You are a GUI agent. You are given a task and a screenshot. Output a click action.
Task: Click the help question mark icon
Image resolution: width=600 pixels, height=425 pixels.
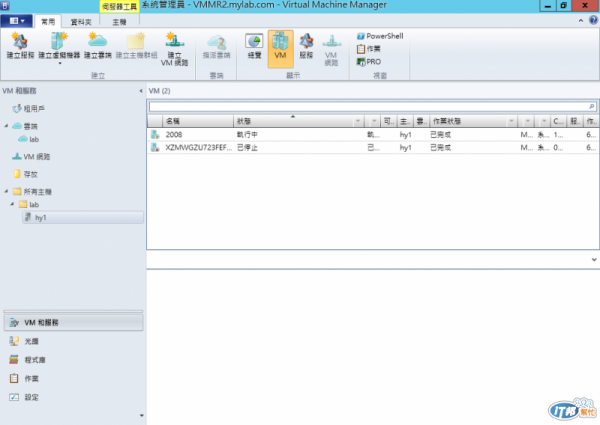click(593, 20)
